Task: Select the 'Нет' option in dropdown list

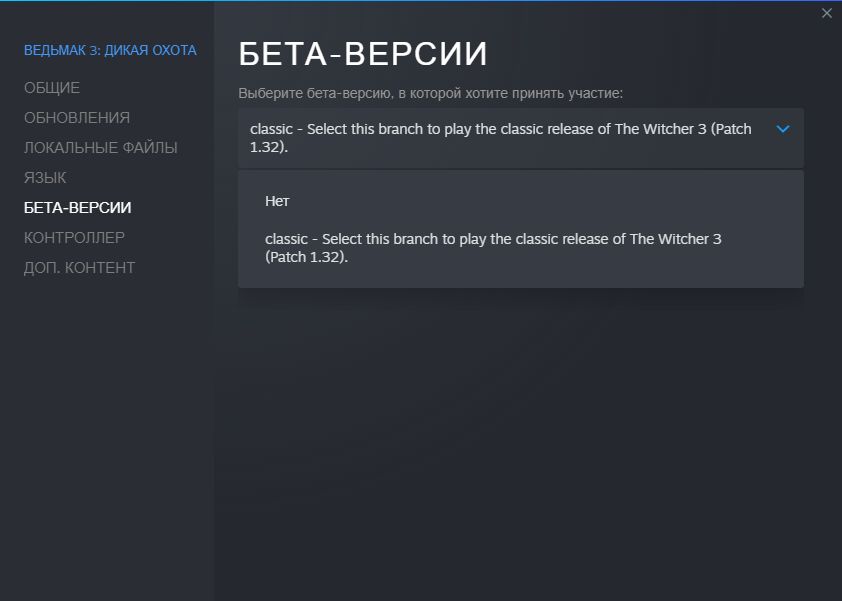Action: [x=277, y=201]
